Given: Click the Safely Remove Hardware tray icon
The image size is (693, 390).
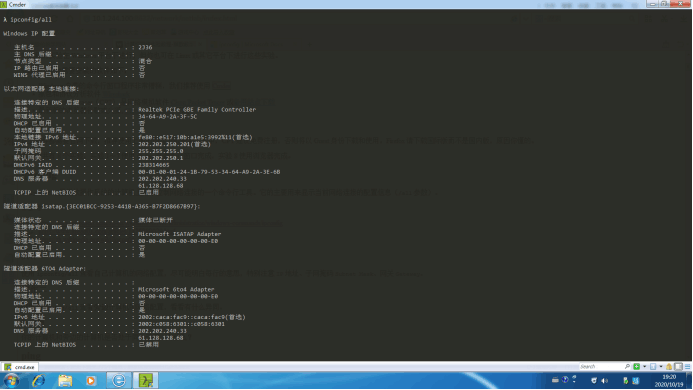Looking at the screenshot, I should [626, 381].
